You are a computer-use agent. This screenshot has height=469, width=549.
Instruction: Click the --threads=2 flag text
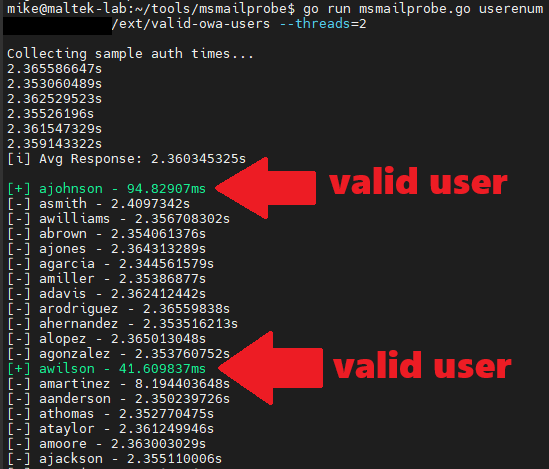[323, 24]
